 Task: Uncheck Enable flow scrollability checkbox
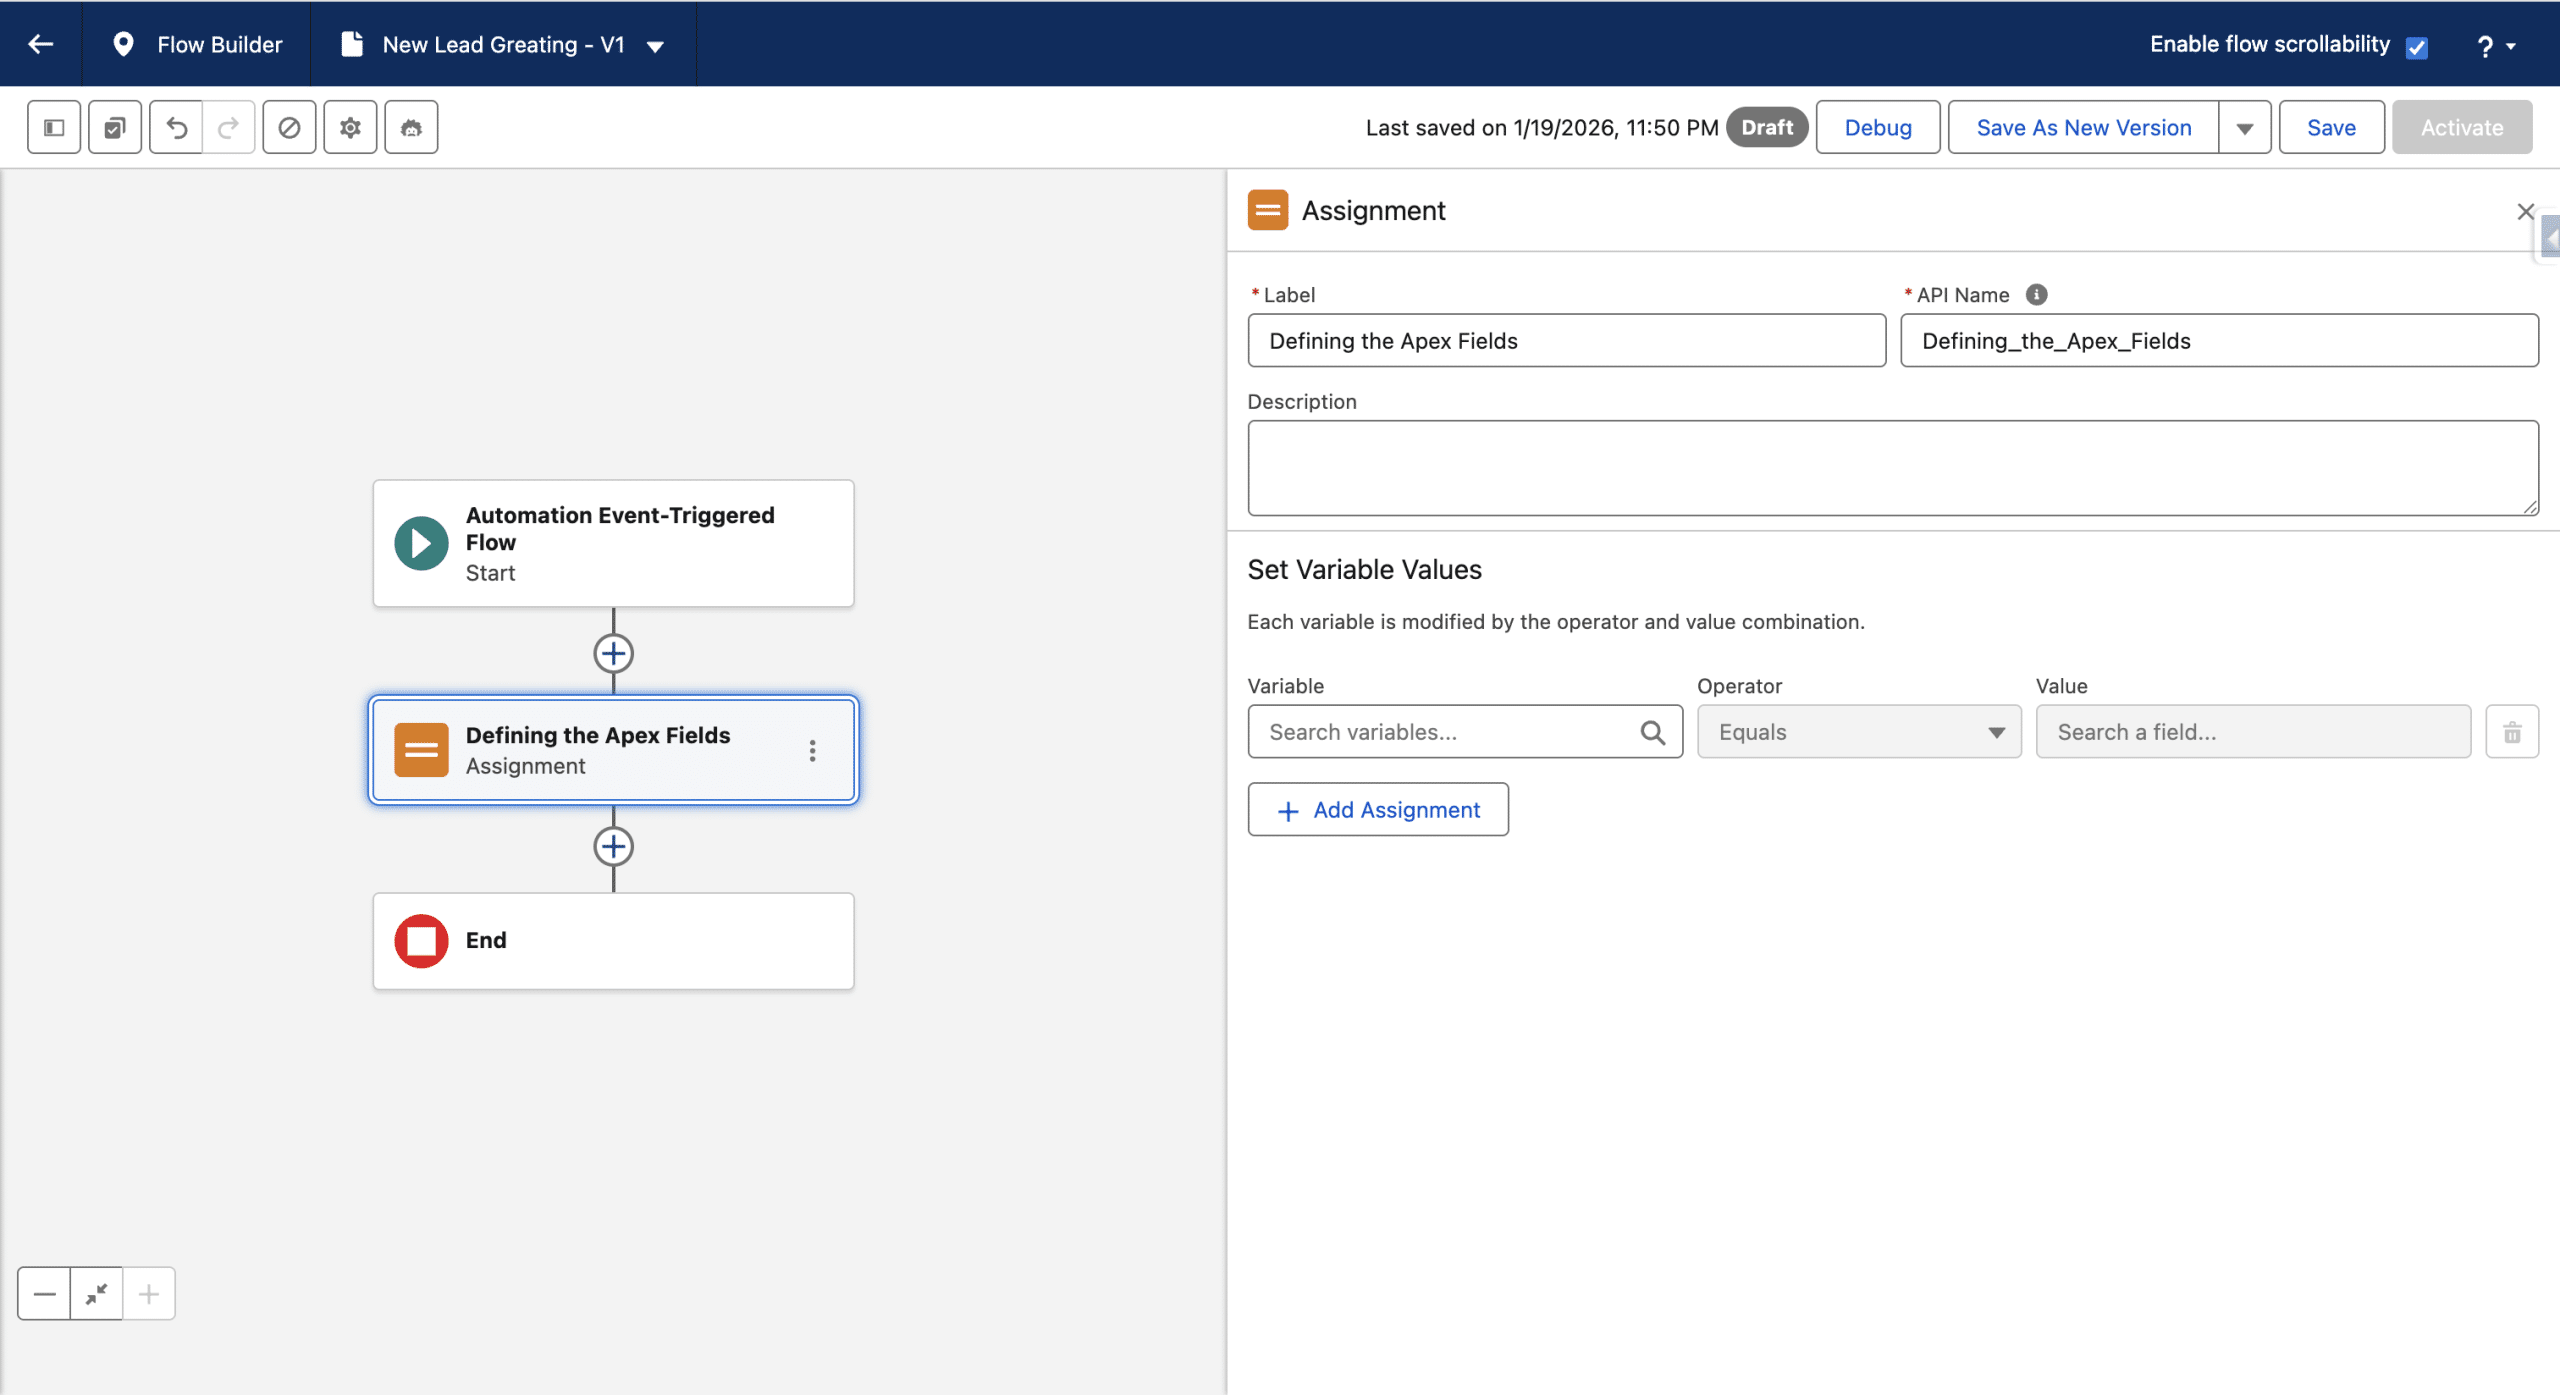pyautogui.click(x=2417, y=47)
